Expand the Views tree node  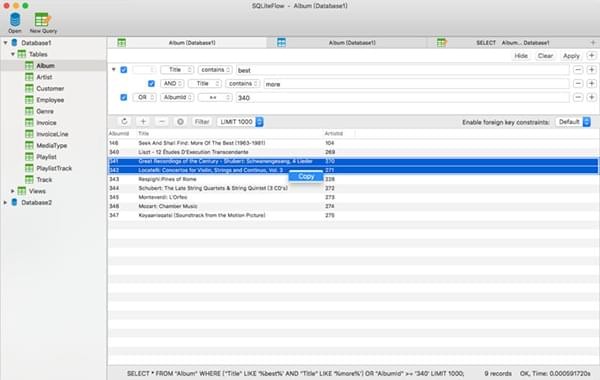(x=13, y=191)
